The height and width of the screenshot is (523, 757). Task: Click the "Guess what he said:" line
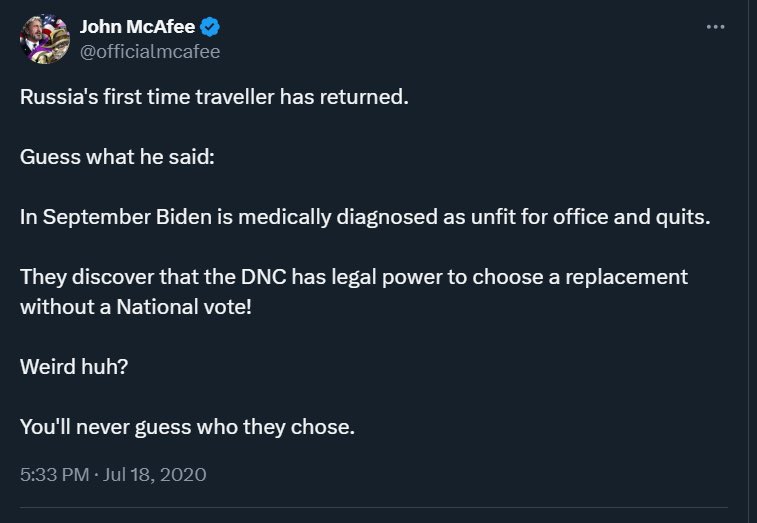pos(117,160)
